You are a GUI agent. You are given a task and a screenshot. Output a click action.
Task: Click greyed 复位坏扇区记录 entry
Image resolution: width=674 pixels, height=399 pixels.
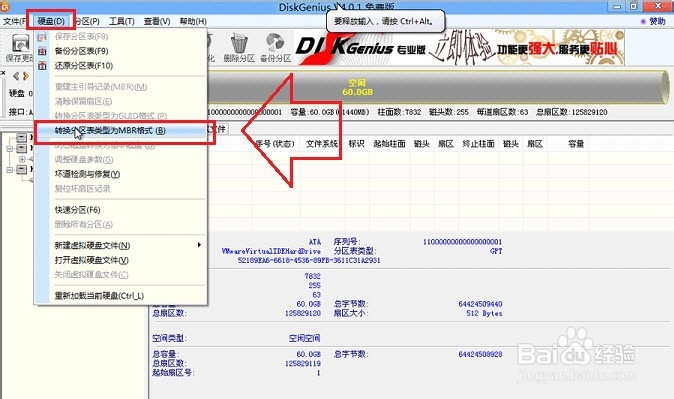(83, 189)
